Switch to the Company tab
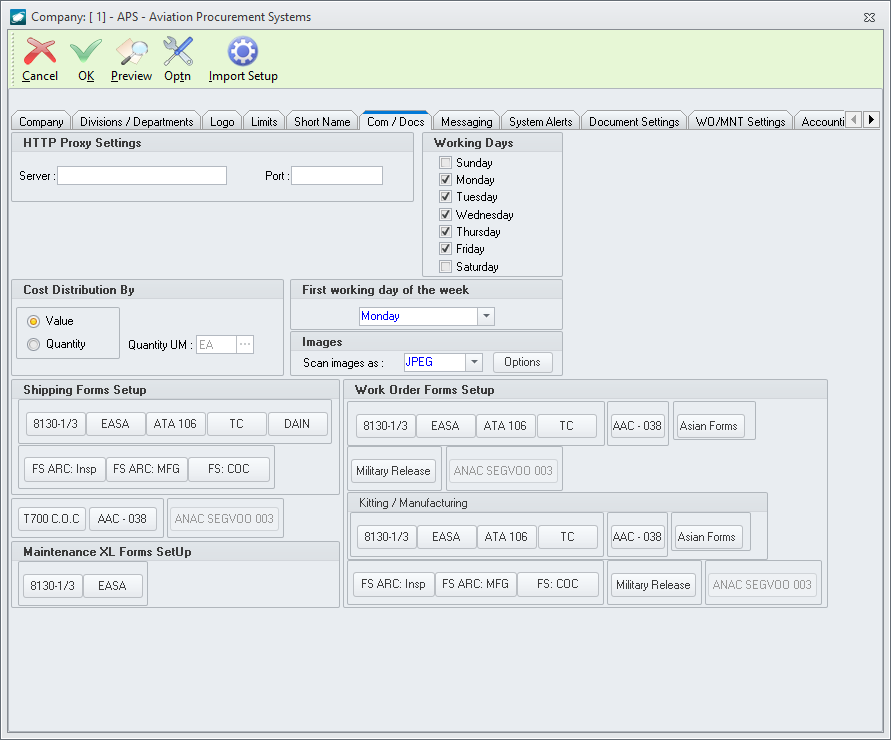 [x=41, y=122]
